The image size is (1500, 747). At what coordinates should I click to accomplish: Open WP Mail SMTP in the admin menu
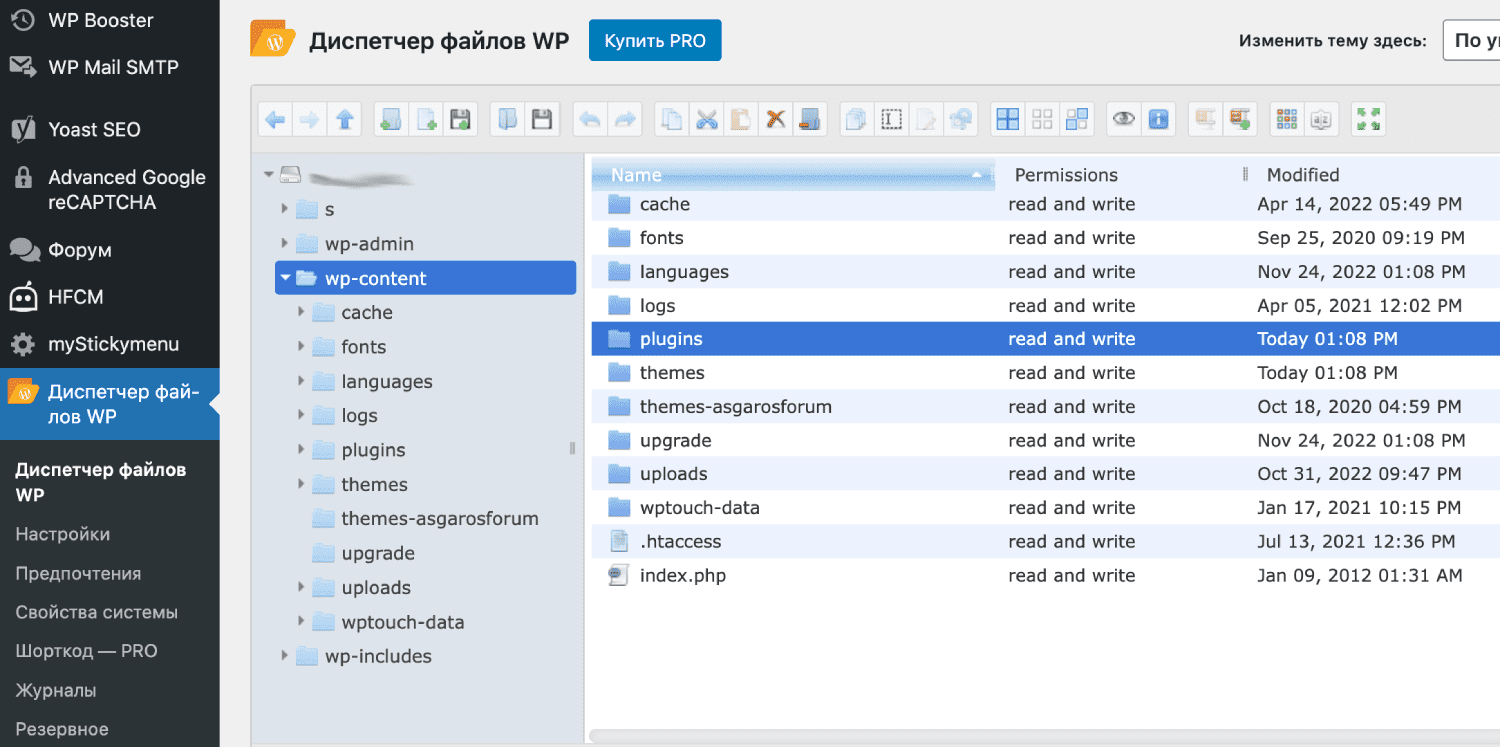click(x=113, y=67)
